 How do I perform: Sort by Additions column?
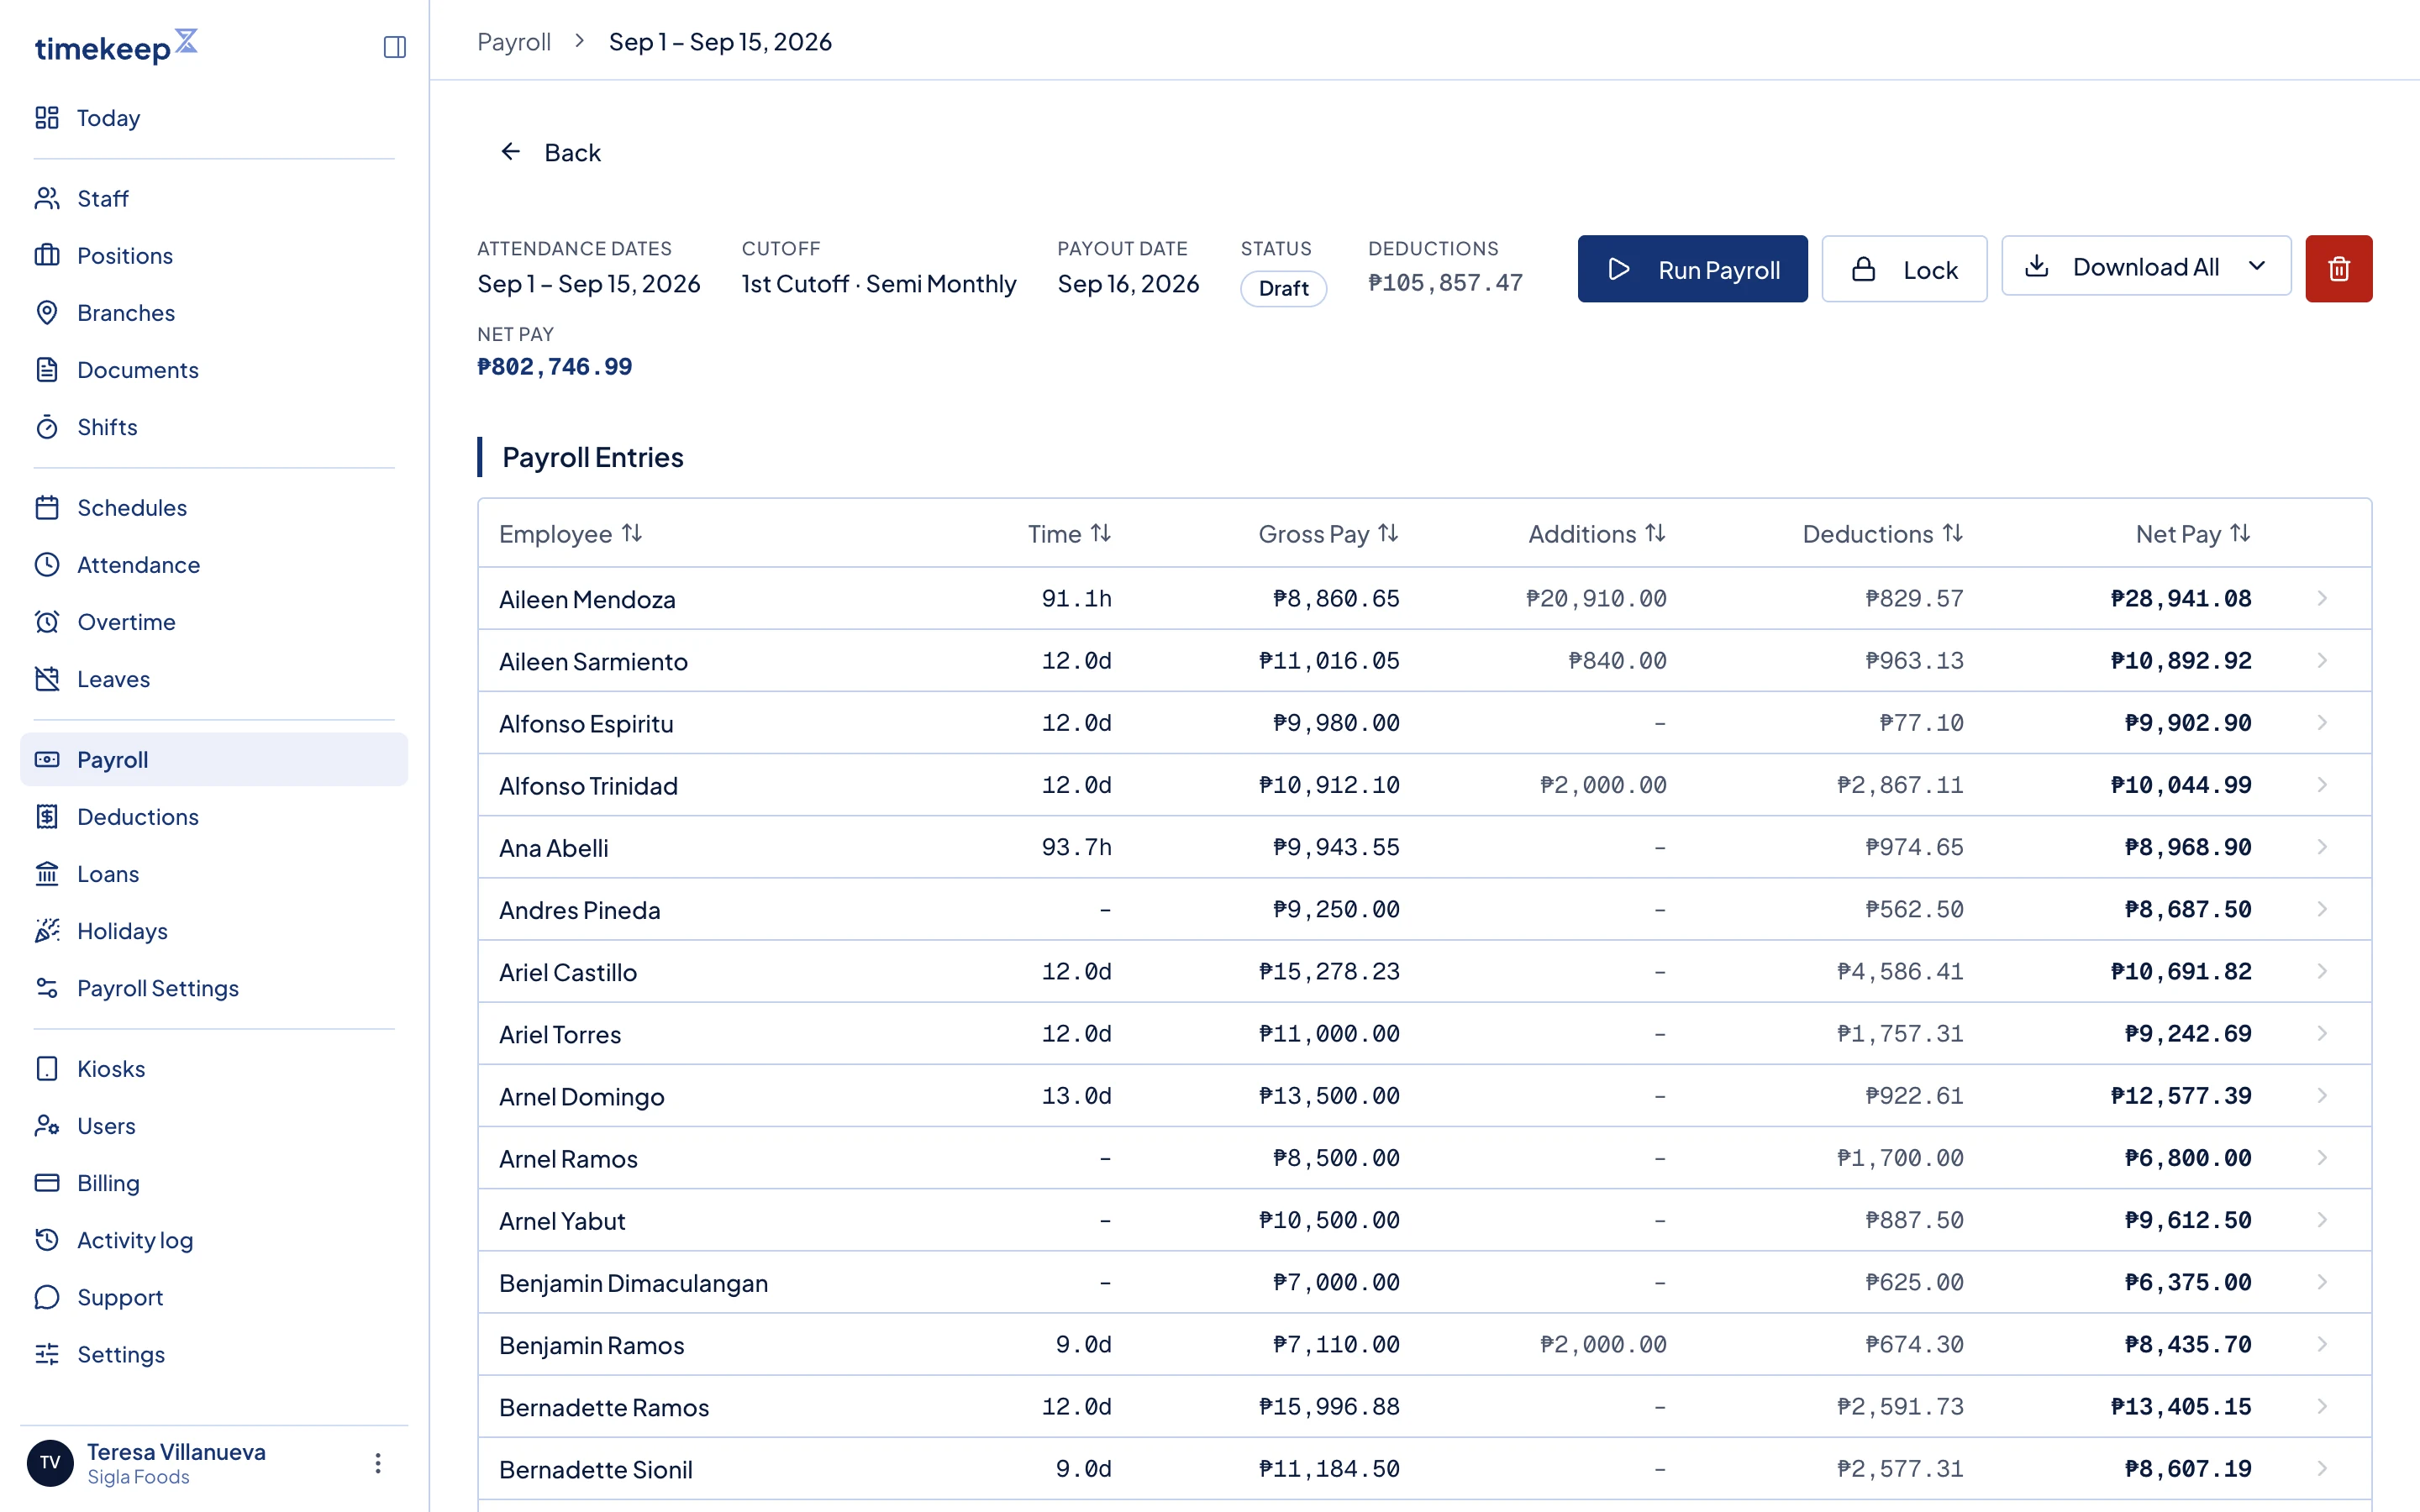click(1597, 534)
